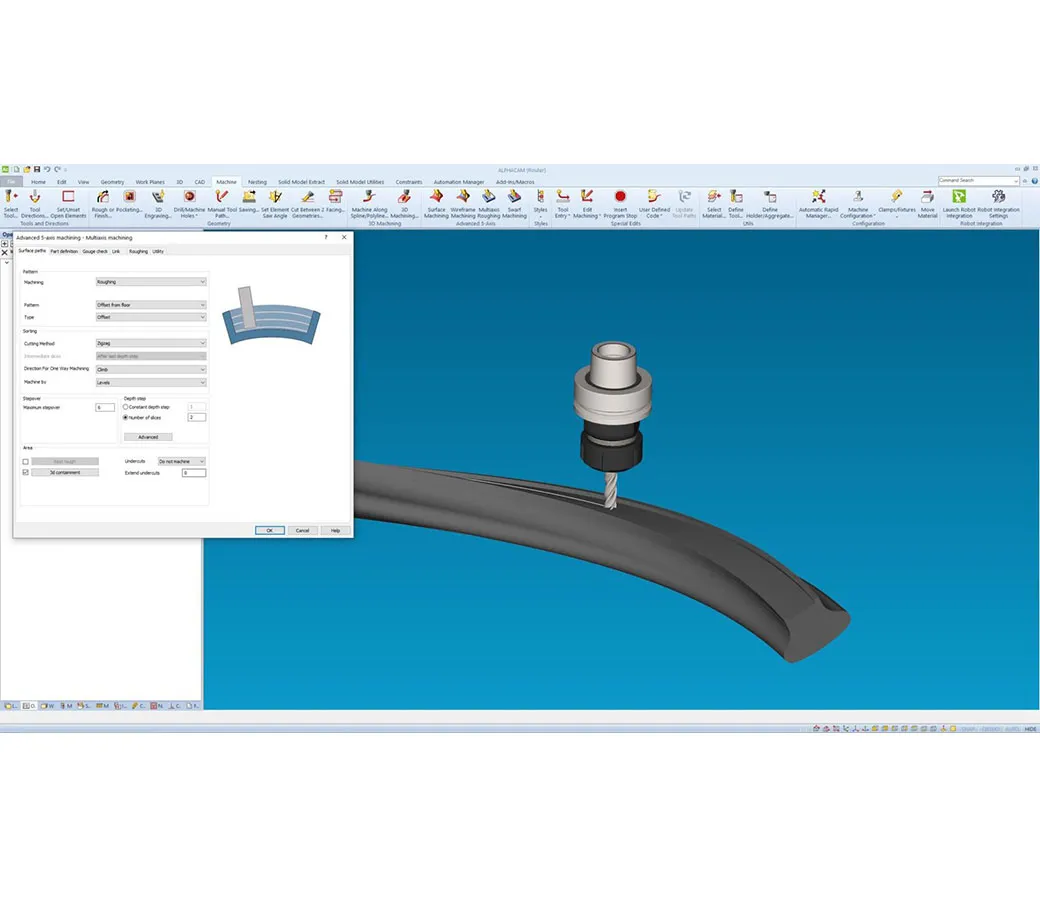
Task: Open Multiaxis Roughing
Action: [489, 203]
